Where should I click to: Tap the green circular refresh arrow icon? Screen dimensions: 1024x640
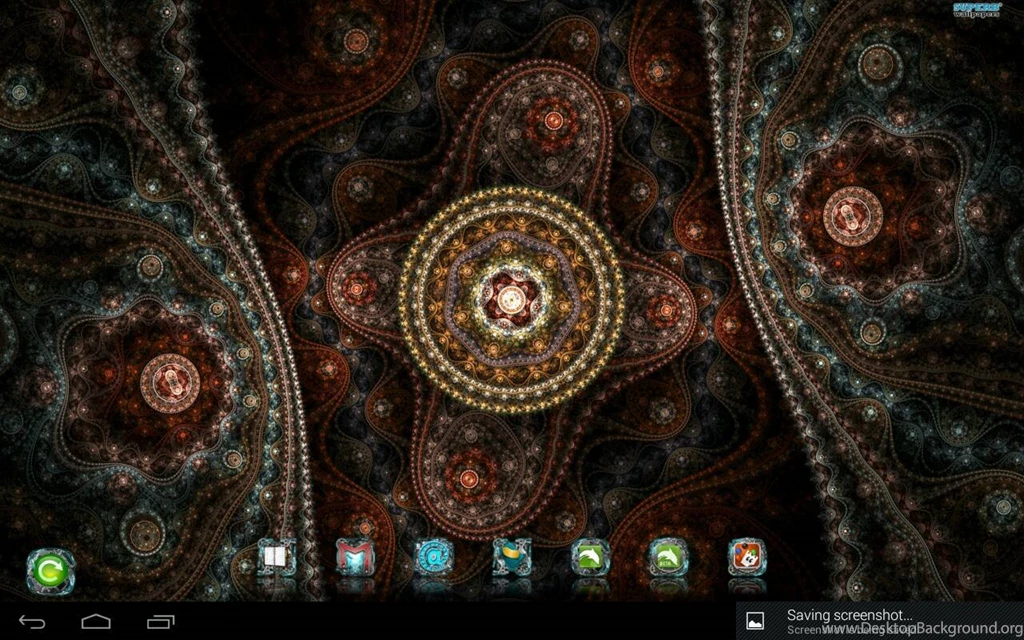(x=50, y=571)
